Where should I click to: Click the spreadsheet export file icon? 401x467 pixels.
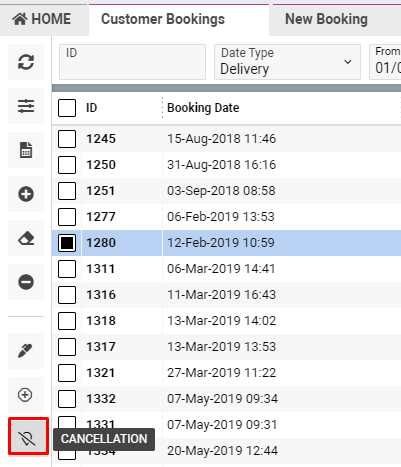click(x=26, y=150)
